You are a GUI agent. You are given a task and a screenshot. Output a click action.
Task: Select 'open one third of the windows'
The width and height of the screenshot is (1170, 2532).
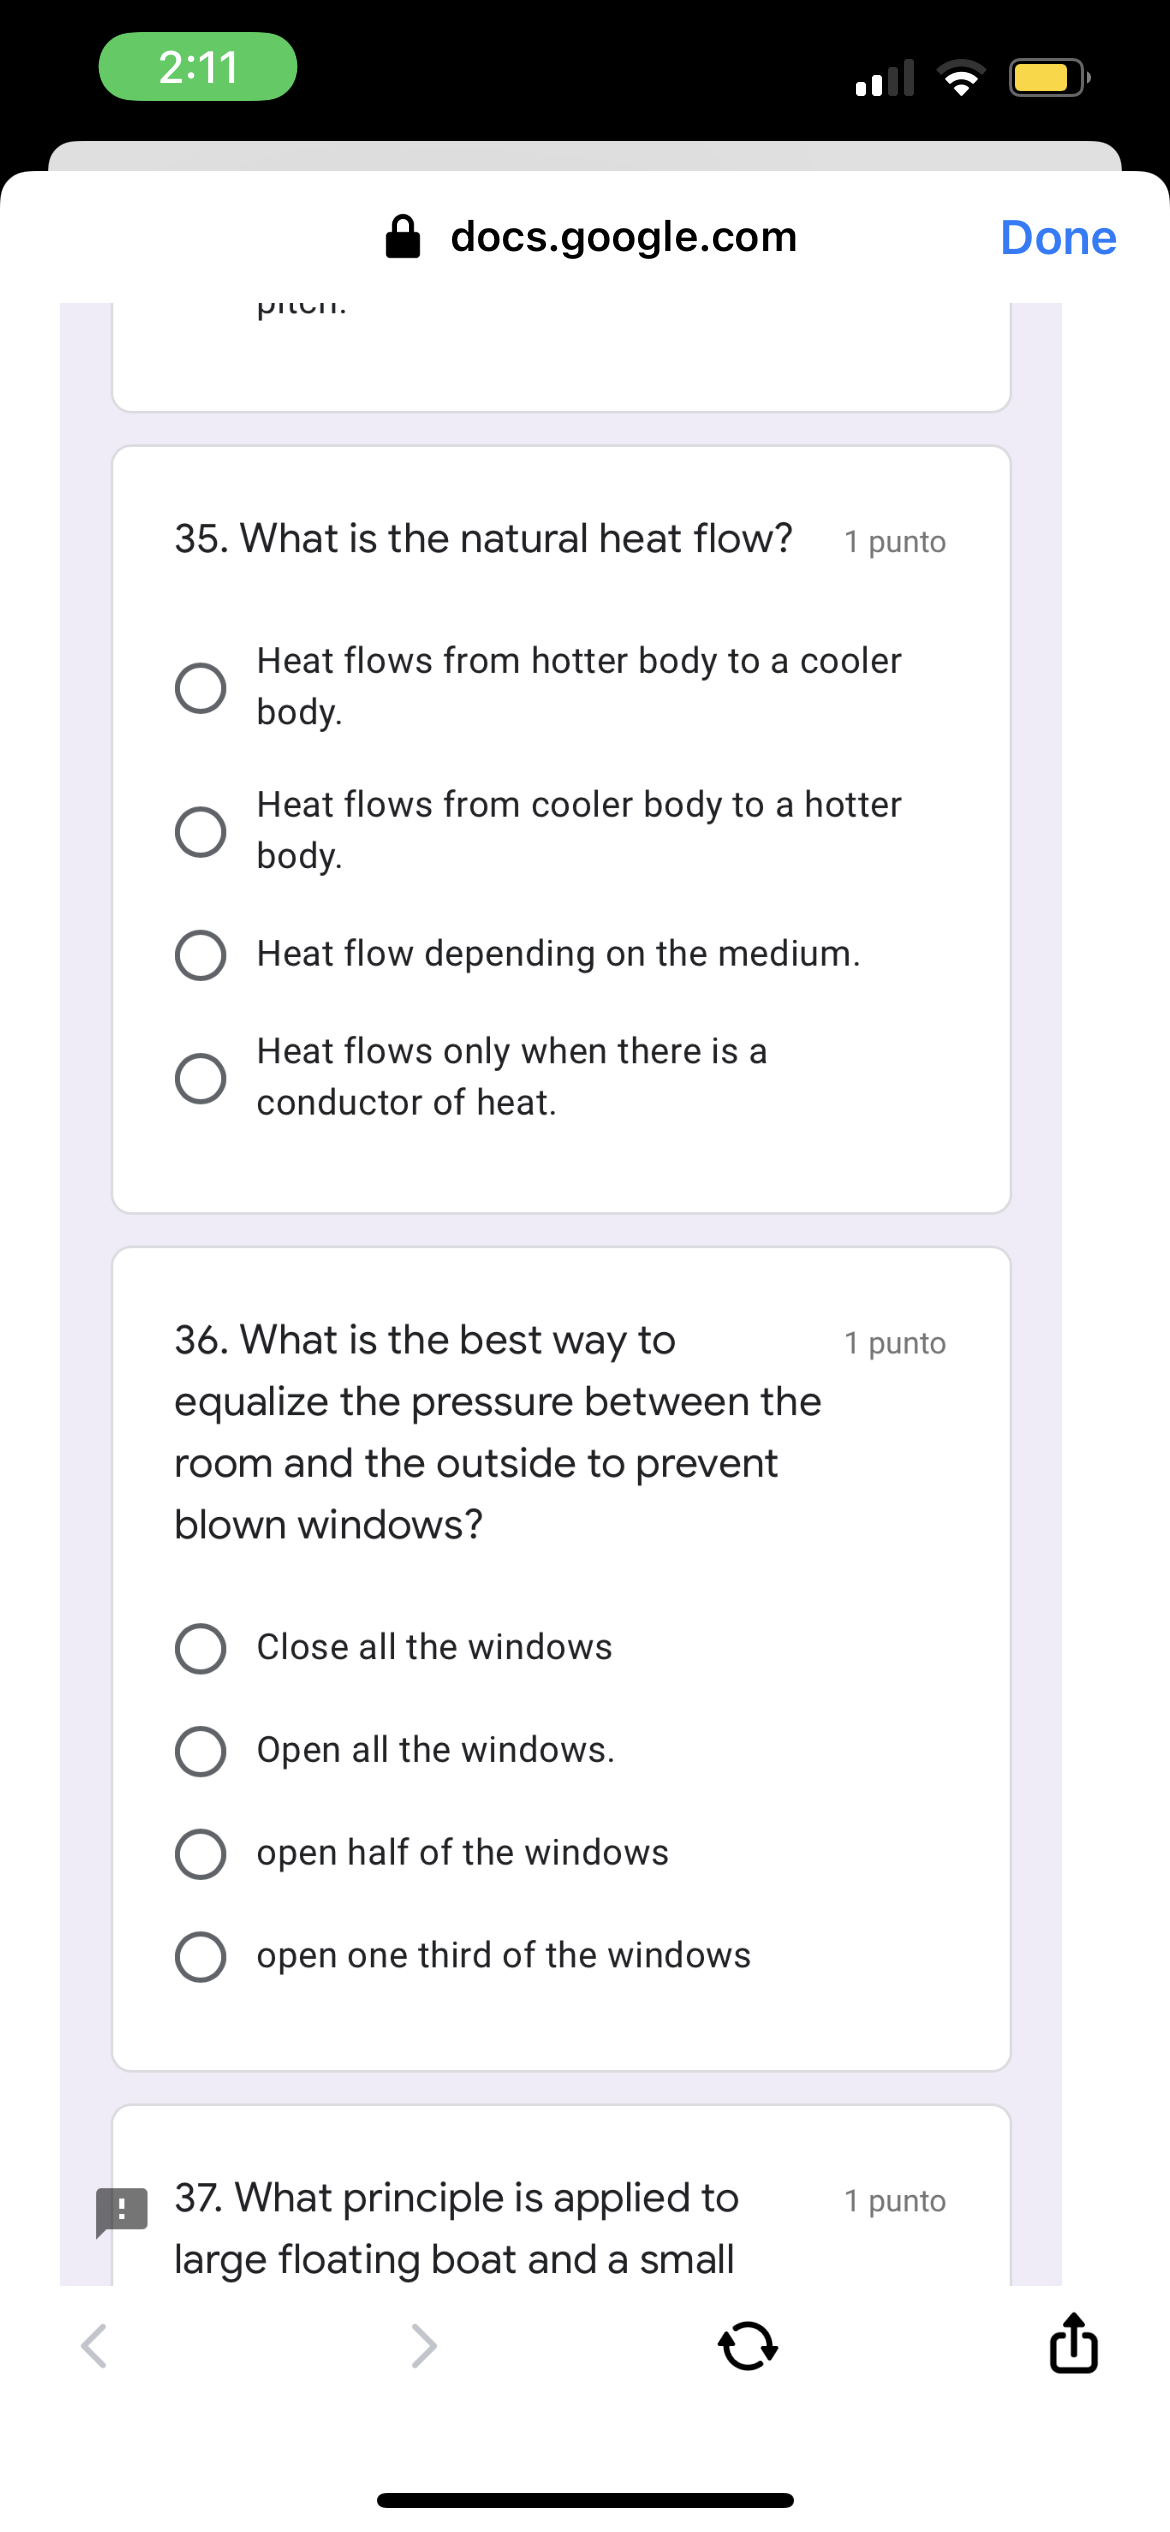(x=200, y=1956)
